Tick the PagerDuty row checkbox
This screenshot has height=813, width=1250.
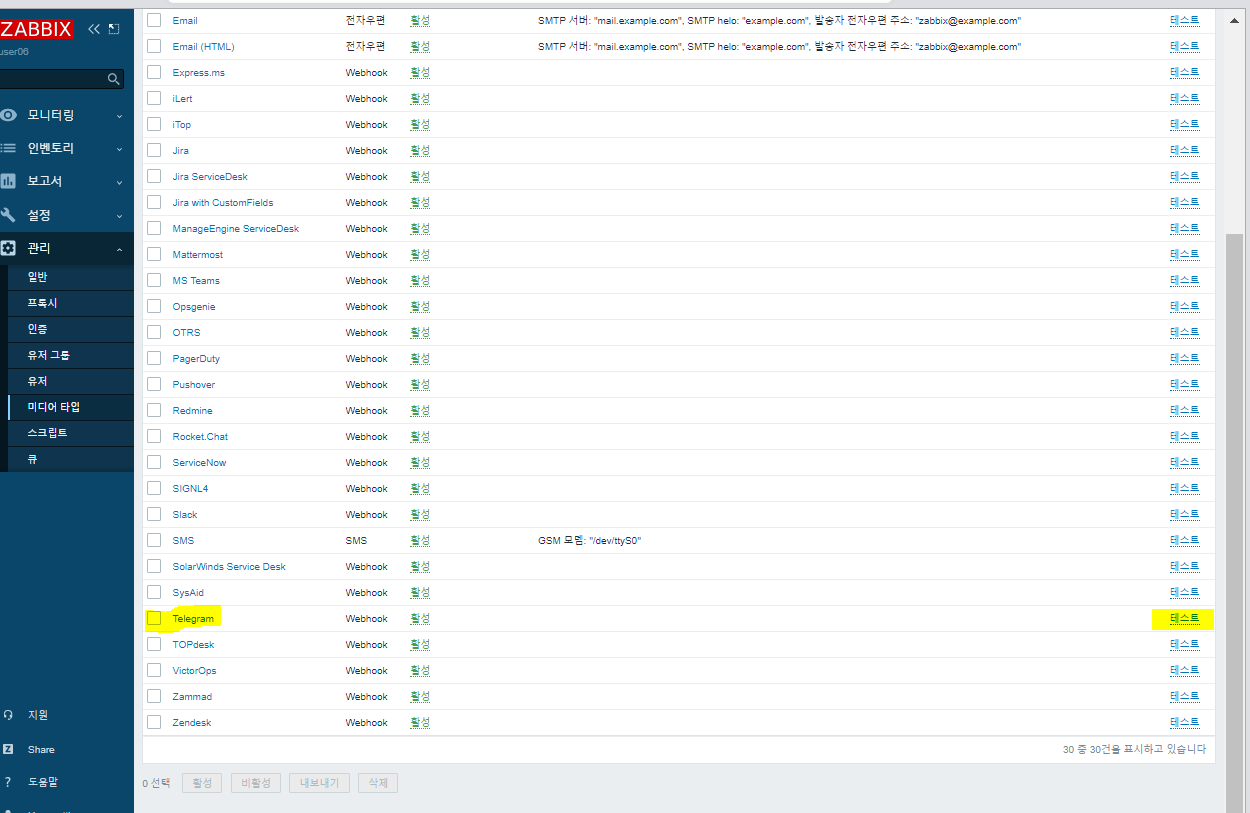coord(154,358)
